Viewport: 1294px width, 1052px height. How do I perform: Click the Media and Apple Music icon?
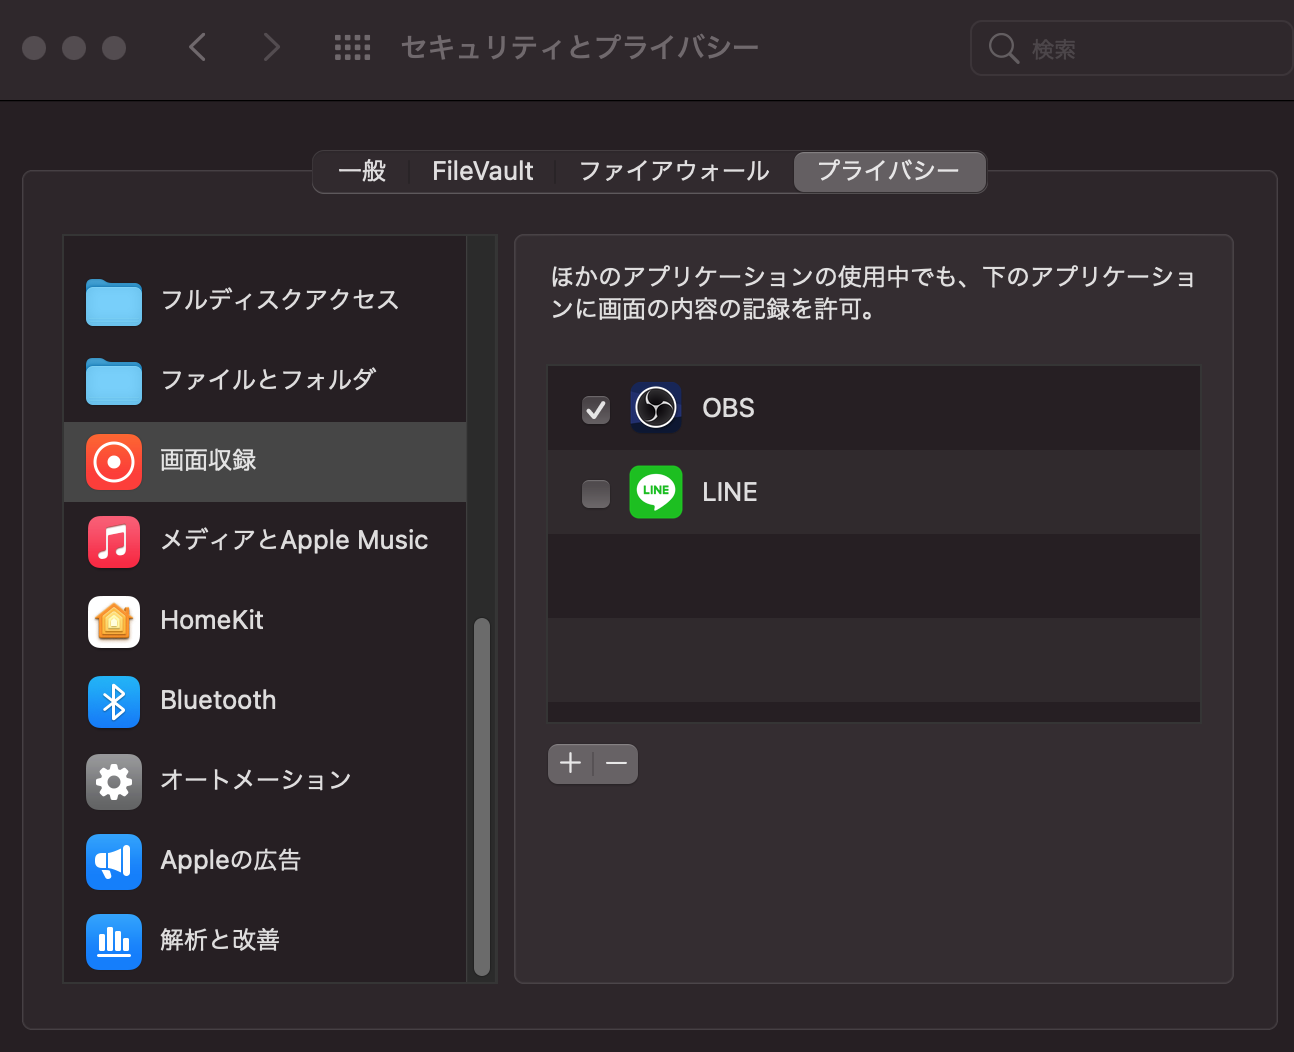[x=114, y=541]
